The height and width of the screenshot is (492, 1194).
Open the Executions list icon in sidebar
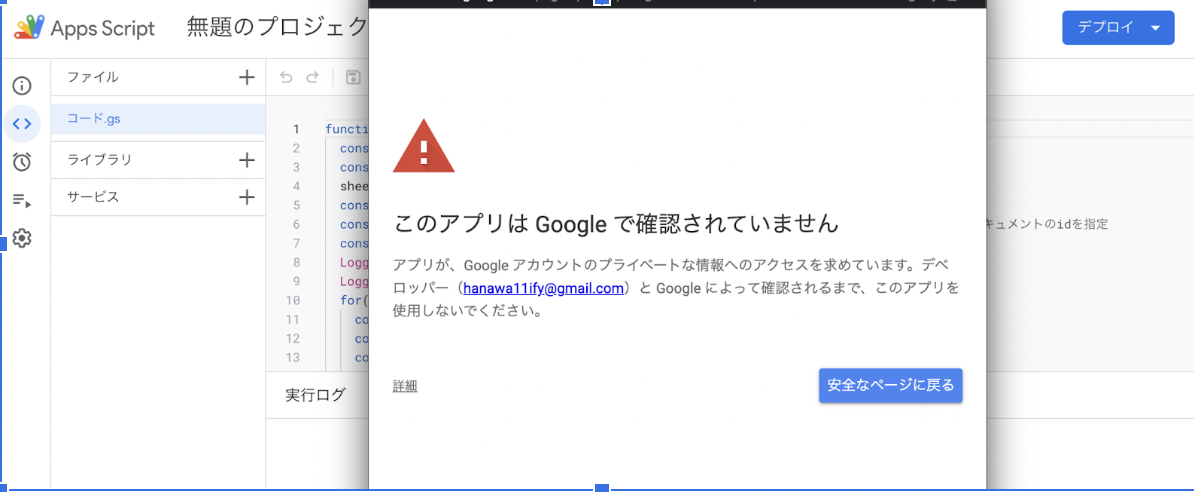(22, 200)
